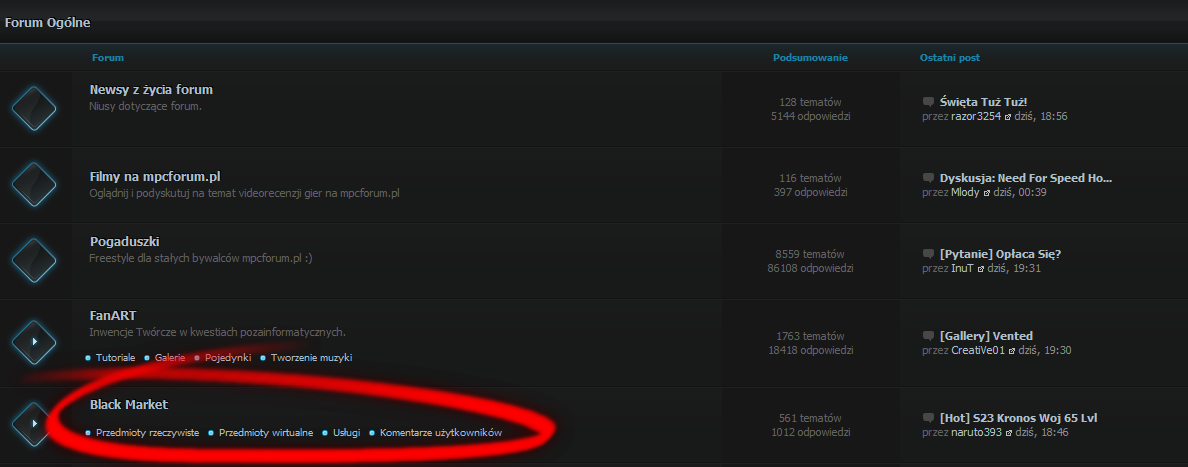The height and width of the screenshot is (467, 1188).
Task: Click the Inwencje Twórcze description text
Action: click(217, 332)
